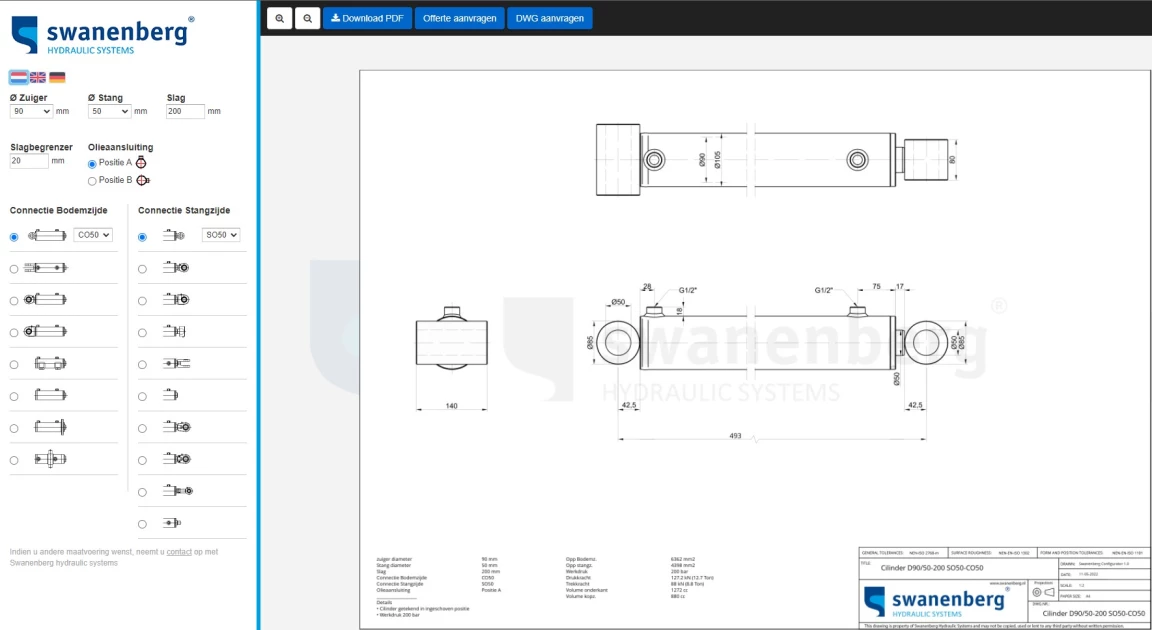Zoom out of the cylinder drawing
The height and width of the screenshot is (630, 1152).
pos(307,18)
